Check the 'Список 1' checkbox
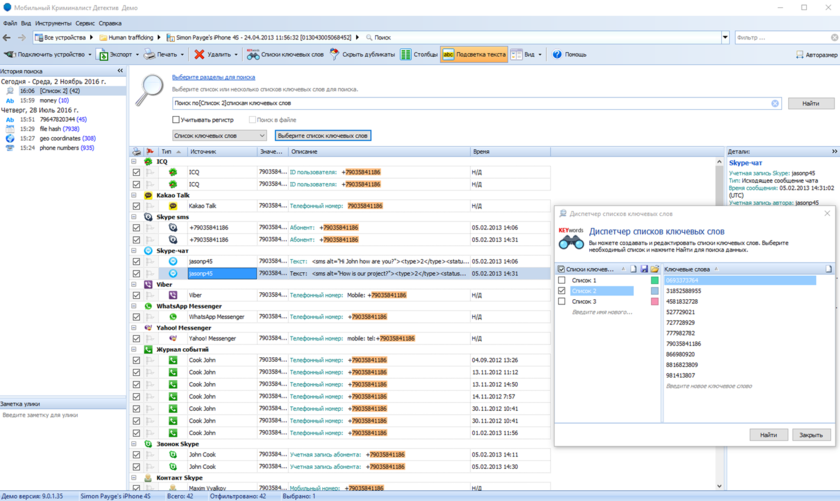 pyautogui.click(x=562, y=281)
